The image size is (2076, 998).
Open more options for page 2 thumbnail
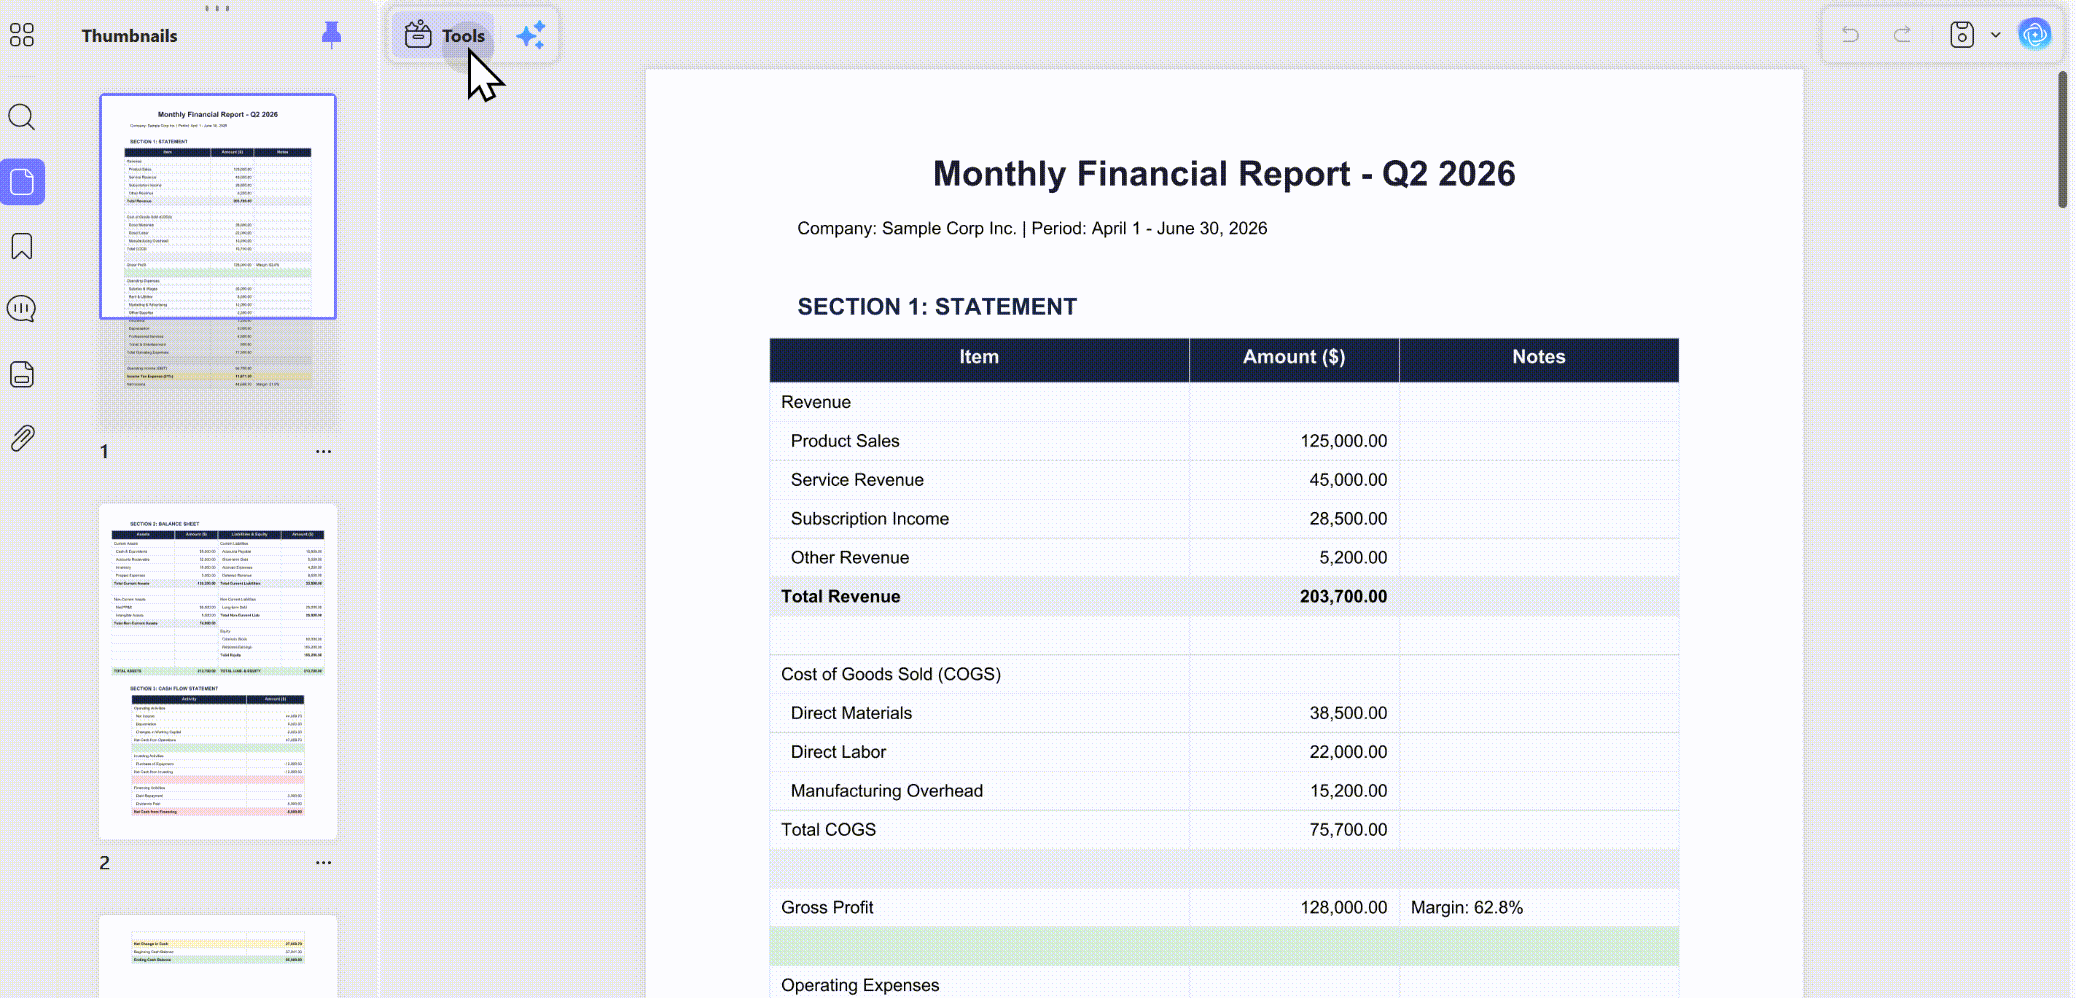pos(323,862)
